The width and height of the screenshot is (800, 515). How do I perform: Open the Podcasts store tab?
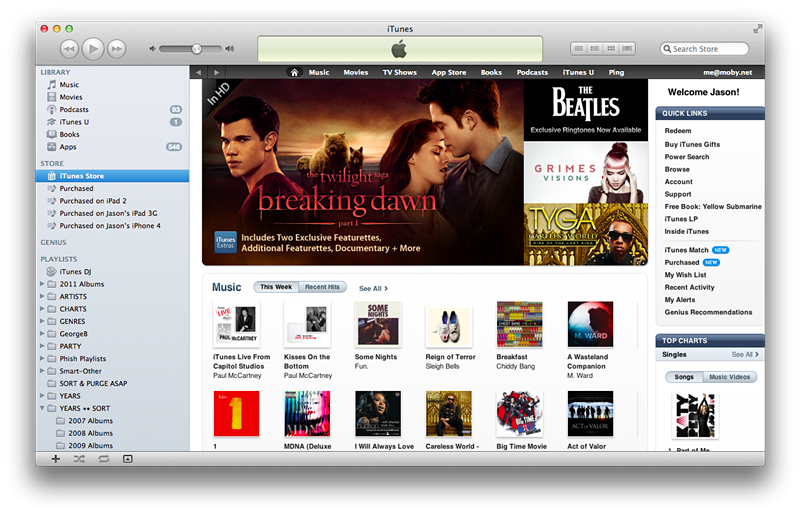click(532, 72)
